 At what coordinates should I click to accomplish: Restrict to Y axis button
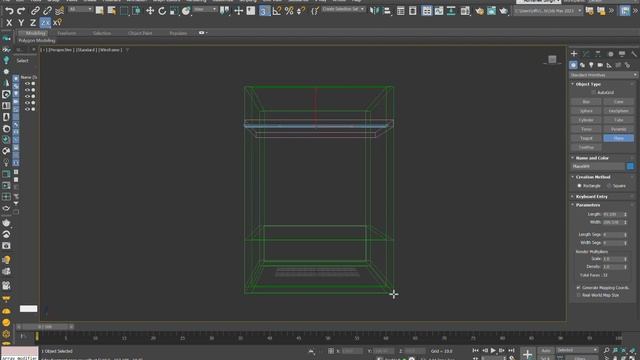click(x=21, y=23)
